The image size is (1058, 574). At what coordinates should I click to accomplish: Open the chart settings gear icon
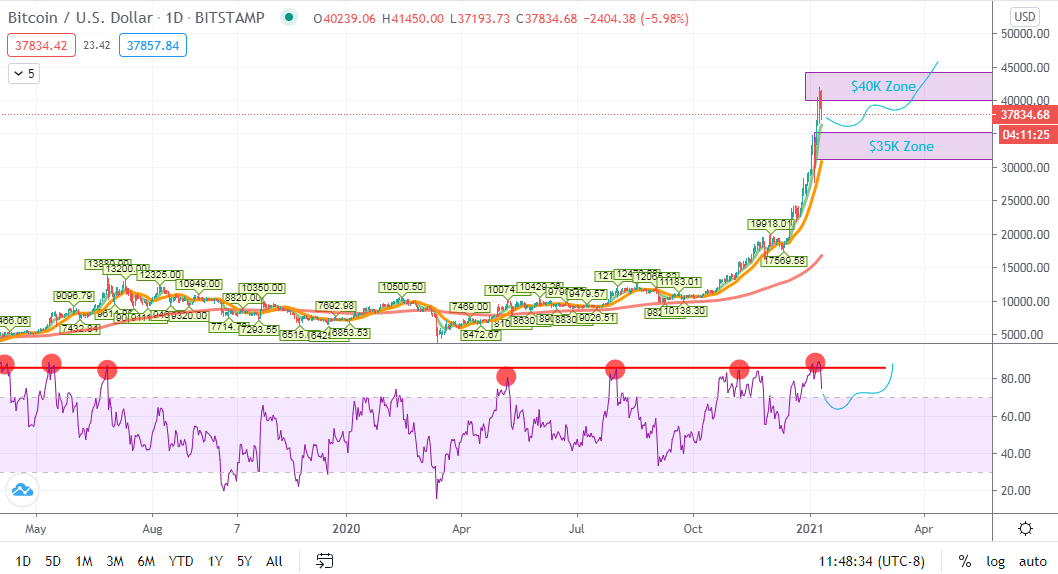tap(1025, 529)
